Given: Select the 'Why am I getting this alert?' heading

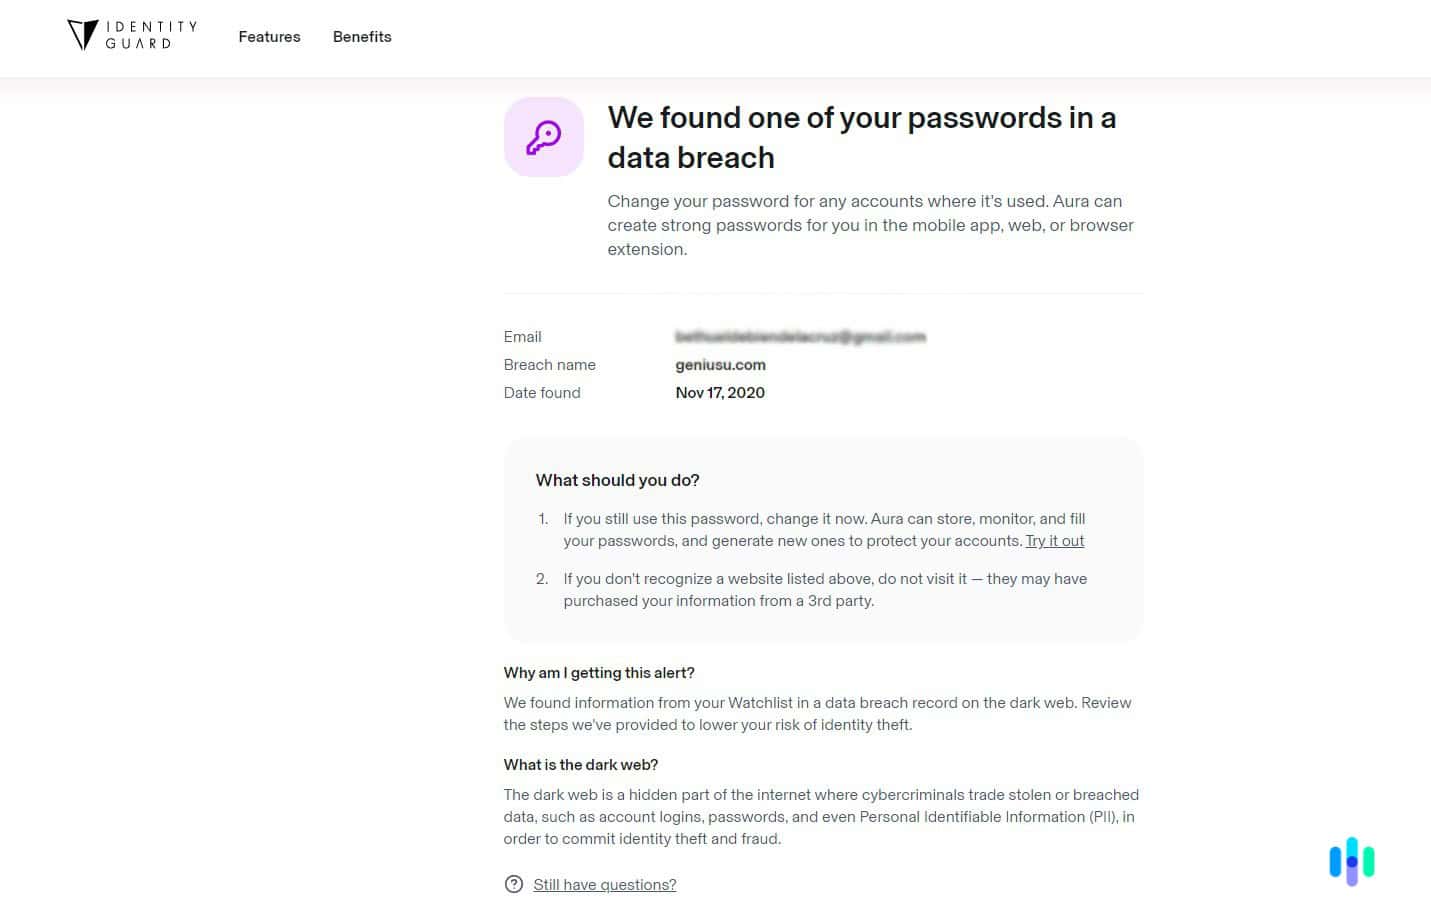Looking at the screenshot, I should (x=599, y=672).
